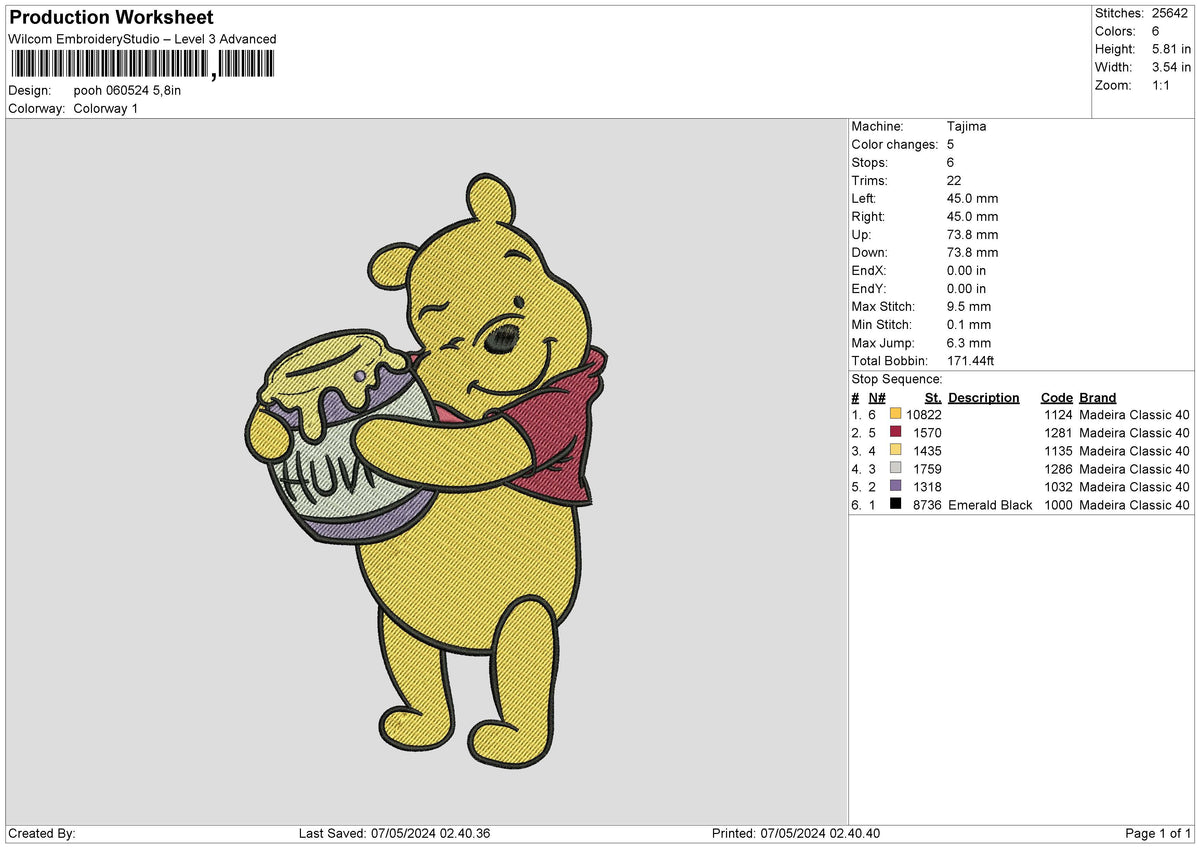
Task: Click the gray color swatch for stop 4
Action: [895, 469]
